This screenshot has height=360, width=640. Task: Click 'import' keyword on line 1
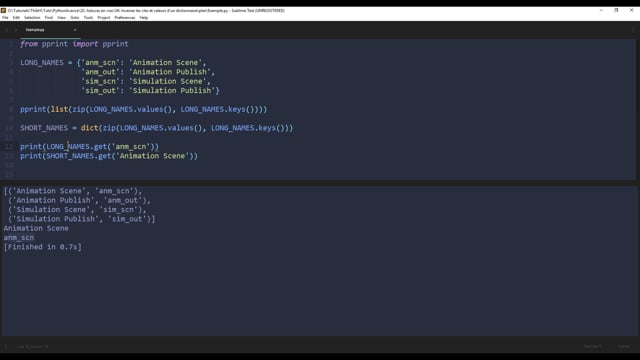[85, 44]
